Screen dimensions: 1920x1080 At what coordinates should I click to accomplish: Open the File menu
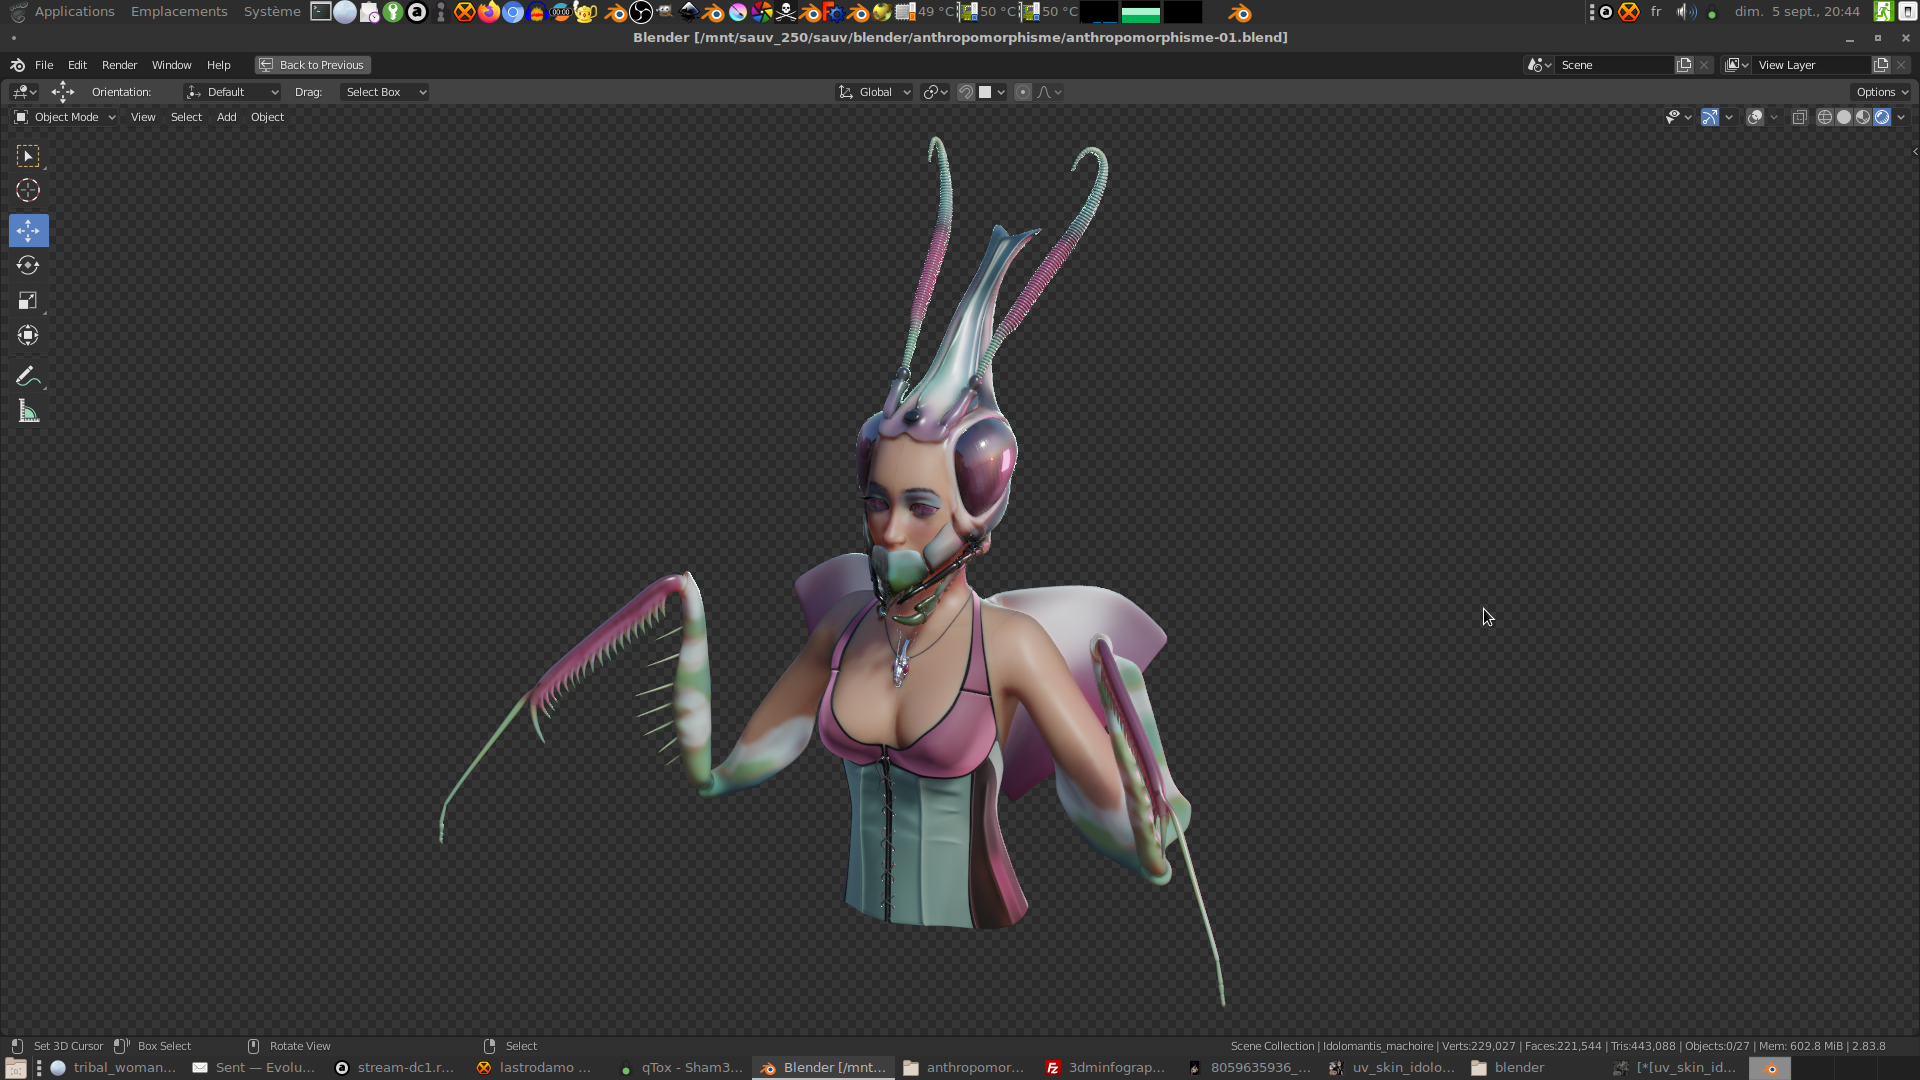point(44,65)
